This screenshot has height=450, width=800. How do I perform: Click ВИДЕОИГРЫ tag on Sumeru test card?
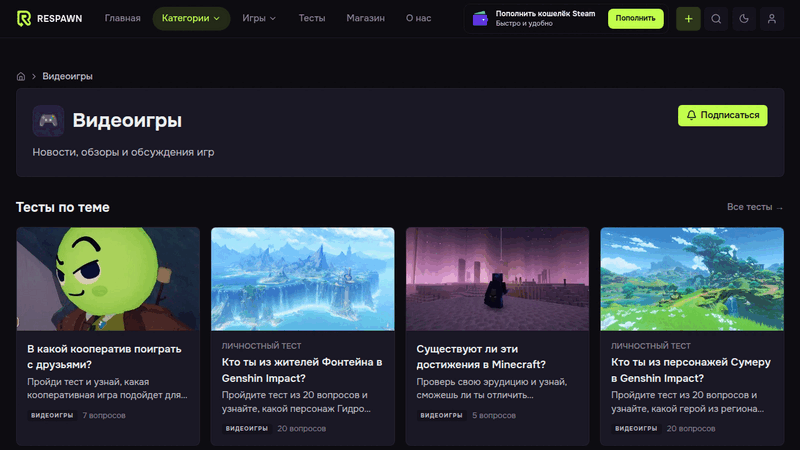636,429
